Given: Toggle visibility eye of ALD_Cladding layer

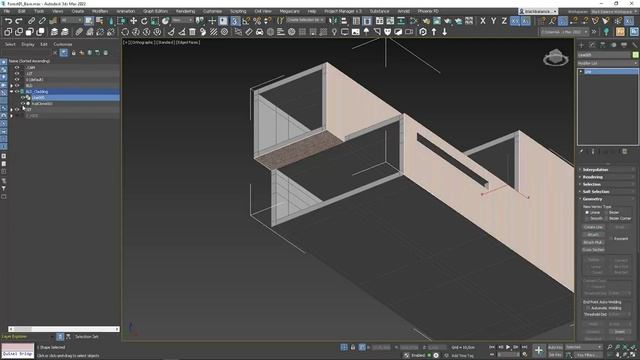Looking at the screenshot, I should click(x=17, y=92).
